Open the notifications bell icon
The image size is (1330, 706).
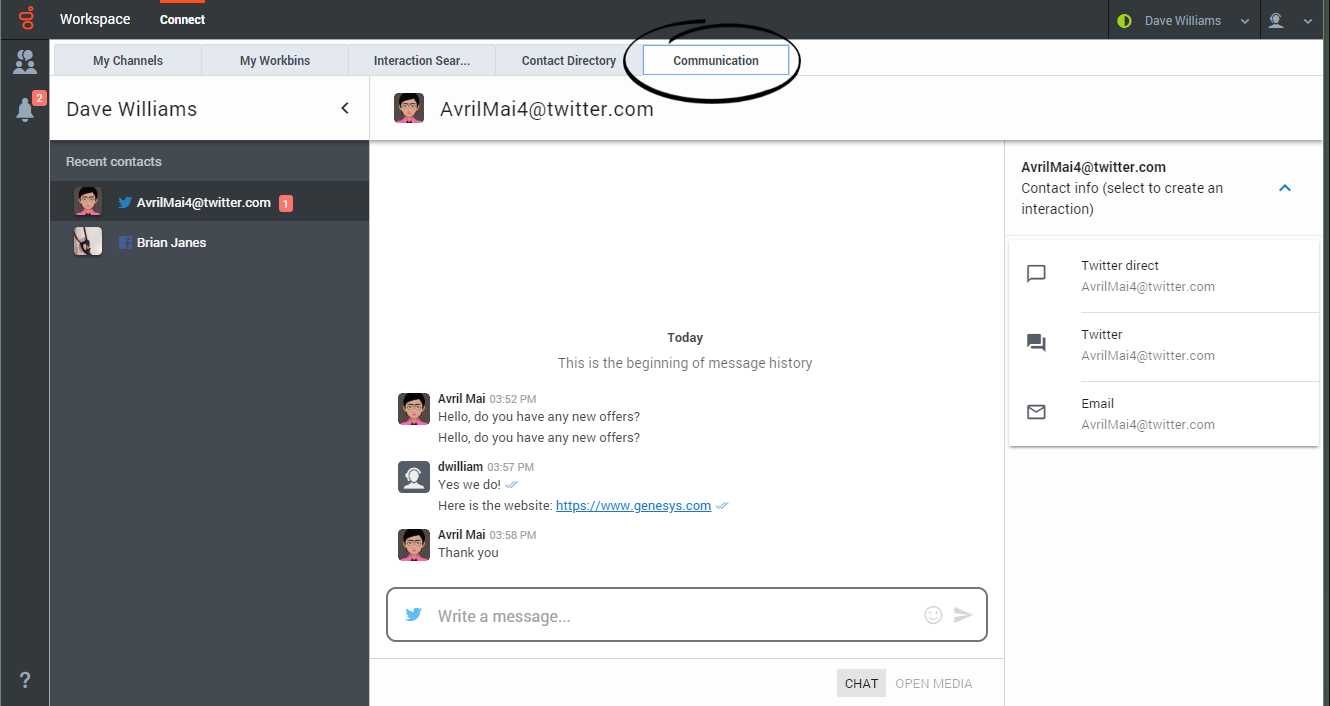tap(25, 110)
